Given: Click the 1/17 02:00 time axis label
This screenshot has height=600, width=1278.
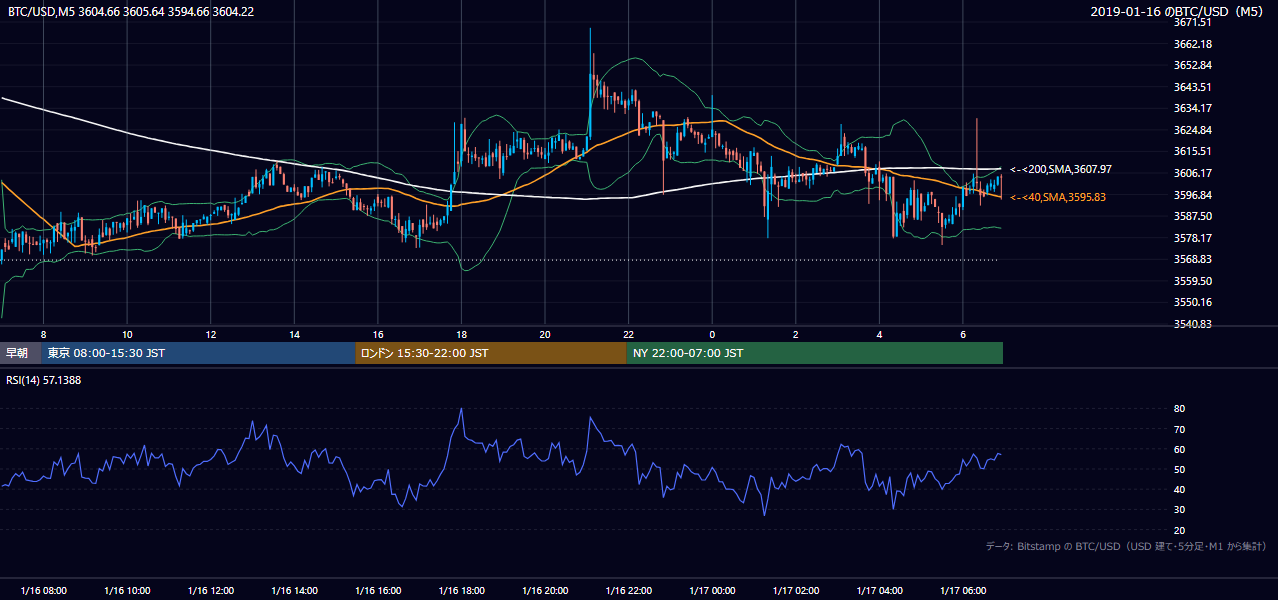Looking at the screenshot, I should tap(795, 591).
